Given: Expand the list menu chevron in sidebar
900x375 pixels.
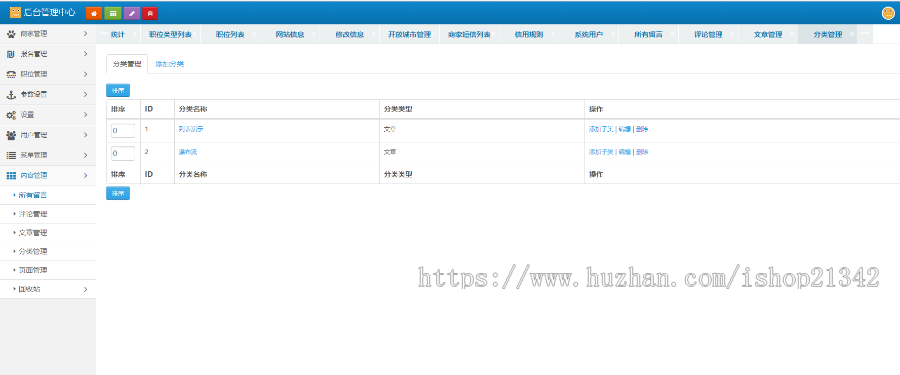Looking at the screenshot, I should point(85,155).
